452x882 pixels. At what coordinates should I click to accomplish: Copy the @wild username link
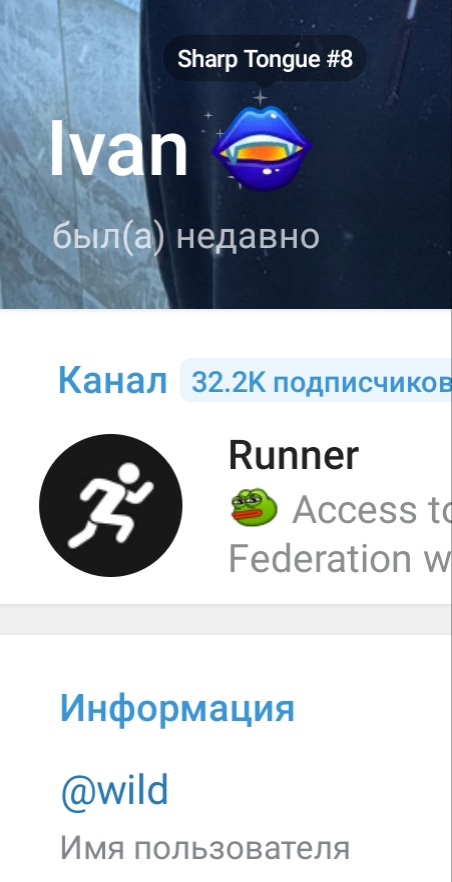point(114,790)
